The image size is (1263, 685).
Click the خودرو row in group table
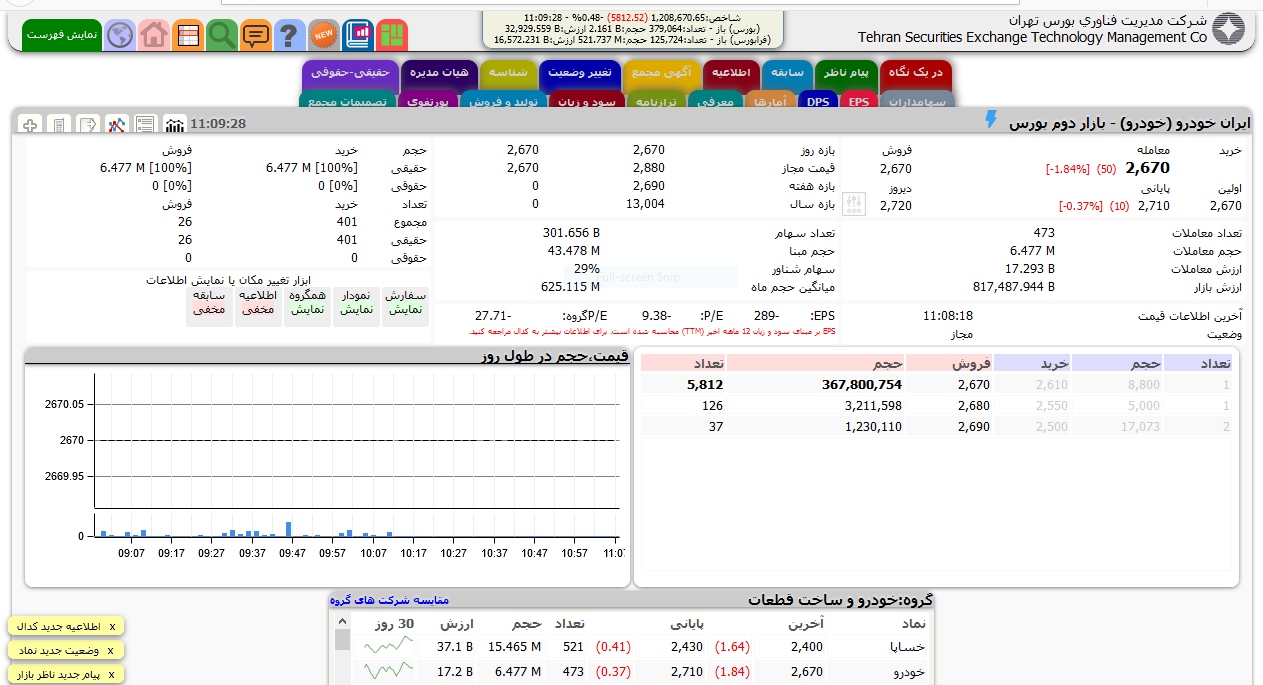point(644,672)
